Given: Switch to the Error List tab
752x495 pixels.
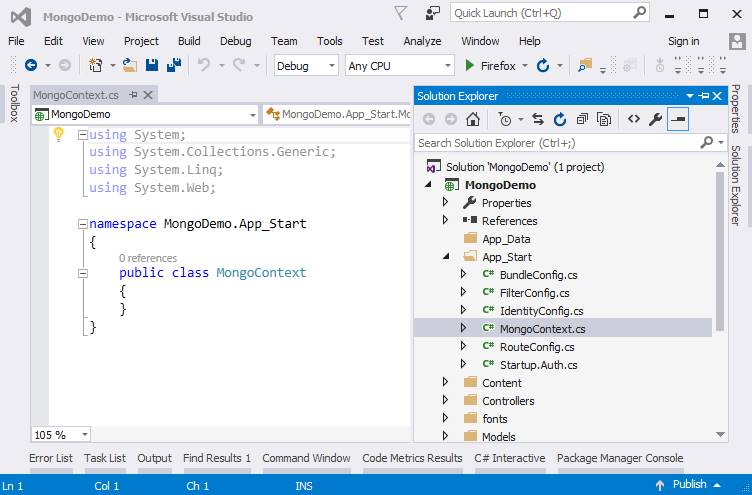Looking at the screenshot, I should (x=51, y=458).
